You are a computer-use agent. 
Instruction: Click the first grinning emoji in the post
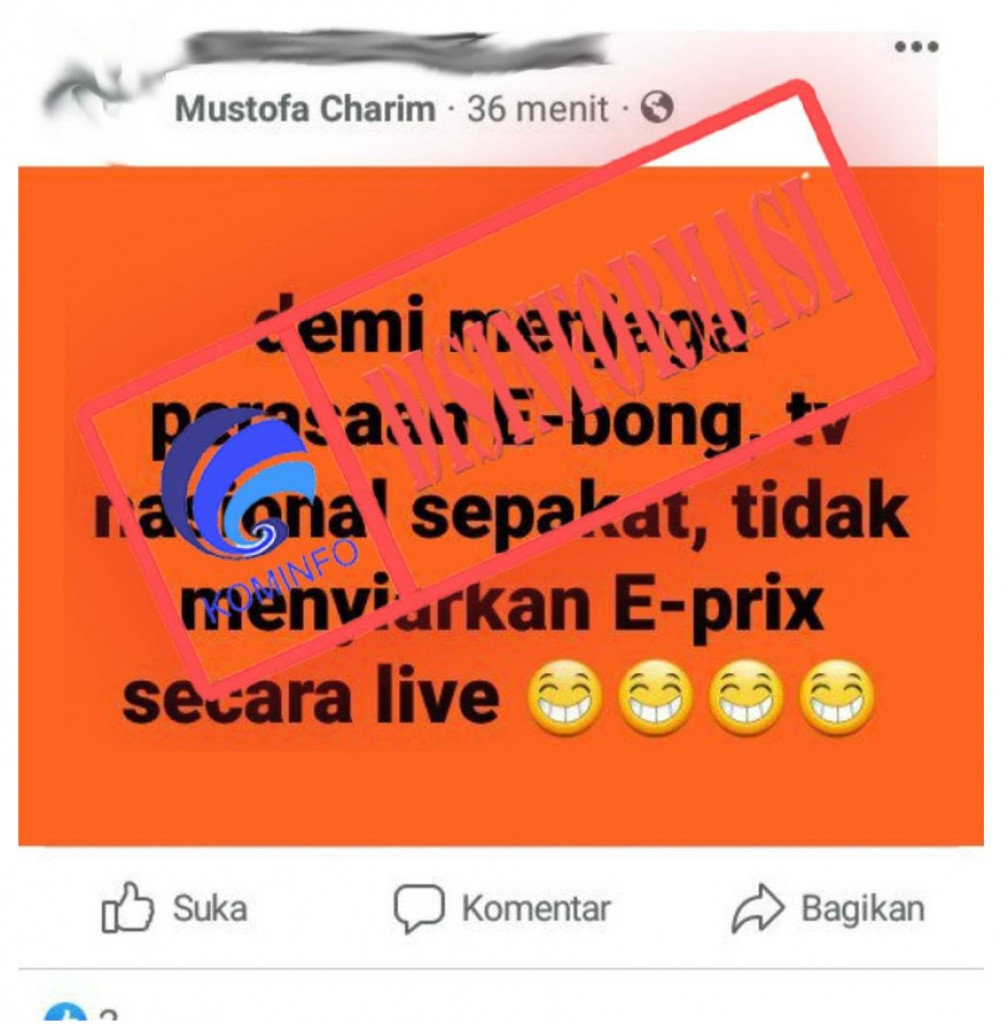565,698
